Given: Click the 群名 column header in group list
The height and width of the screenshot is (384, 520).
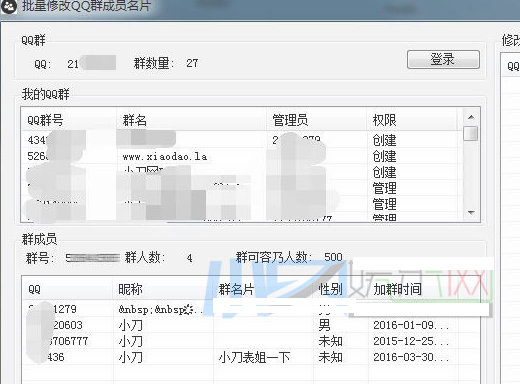Looking at the screenshot, I should pyautogui.click(x=192, y=120).
